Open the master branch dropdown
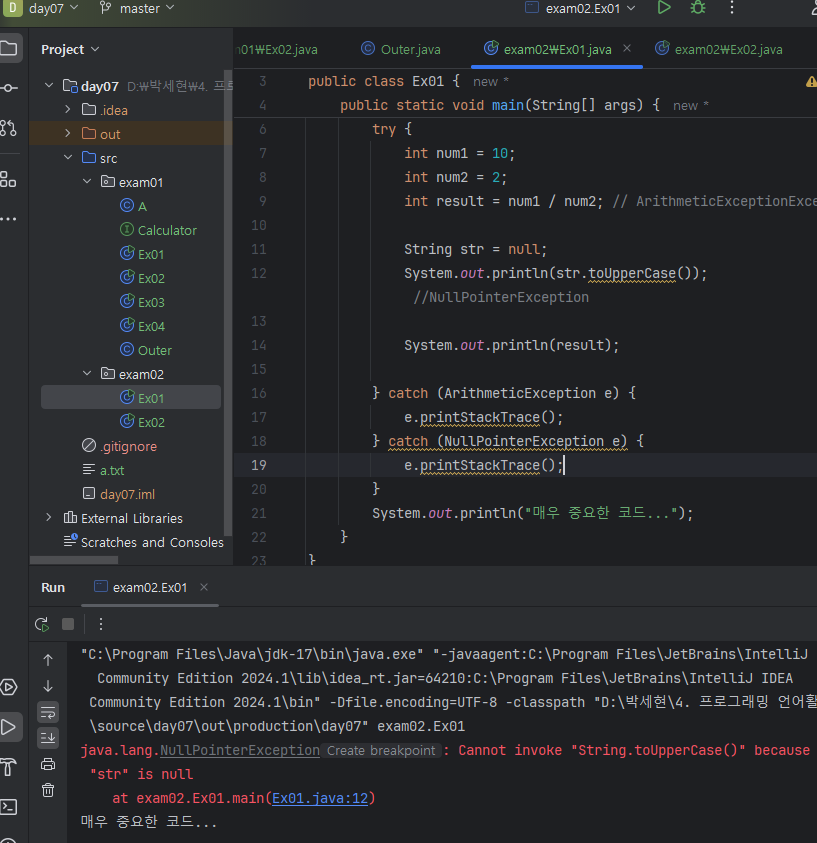Screen dimensions: 817x843 138,8
